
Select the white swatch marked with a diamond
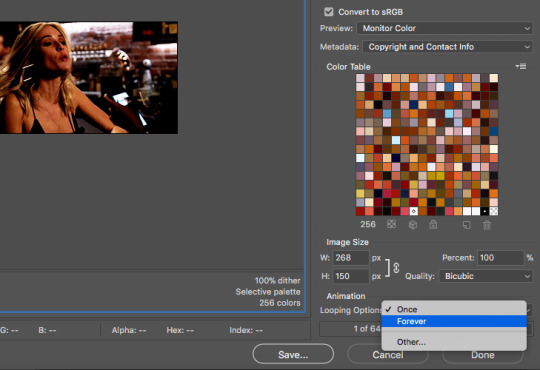point(414,211)
